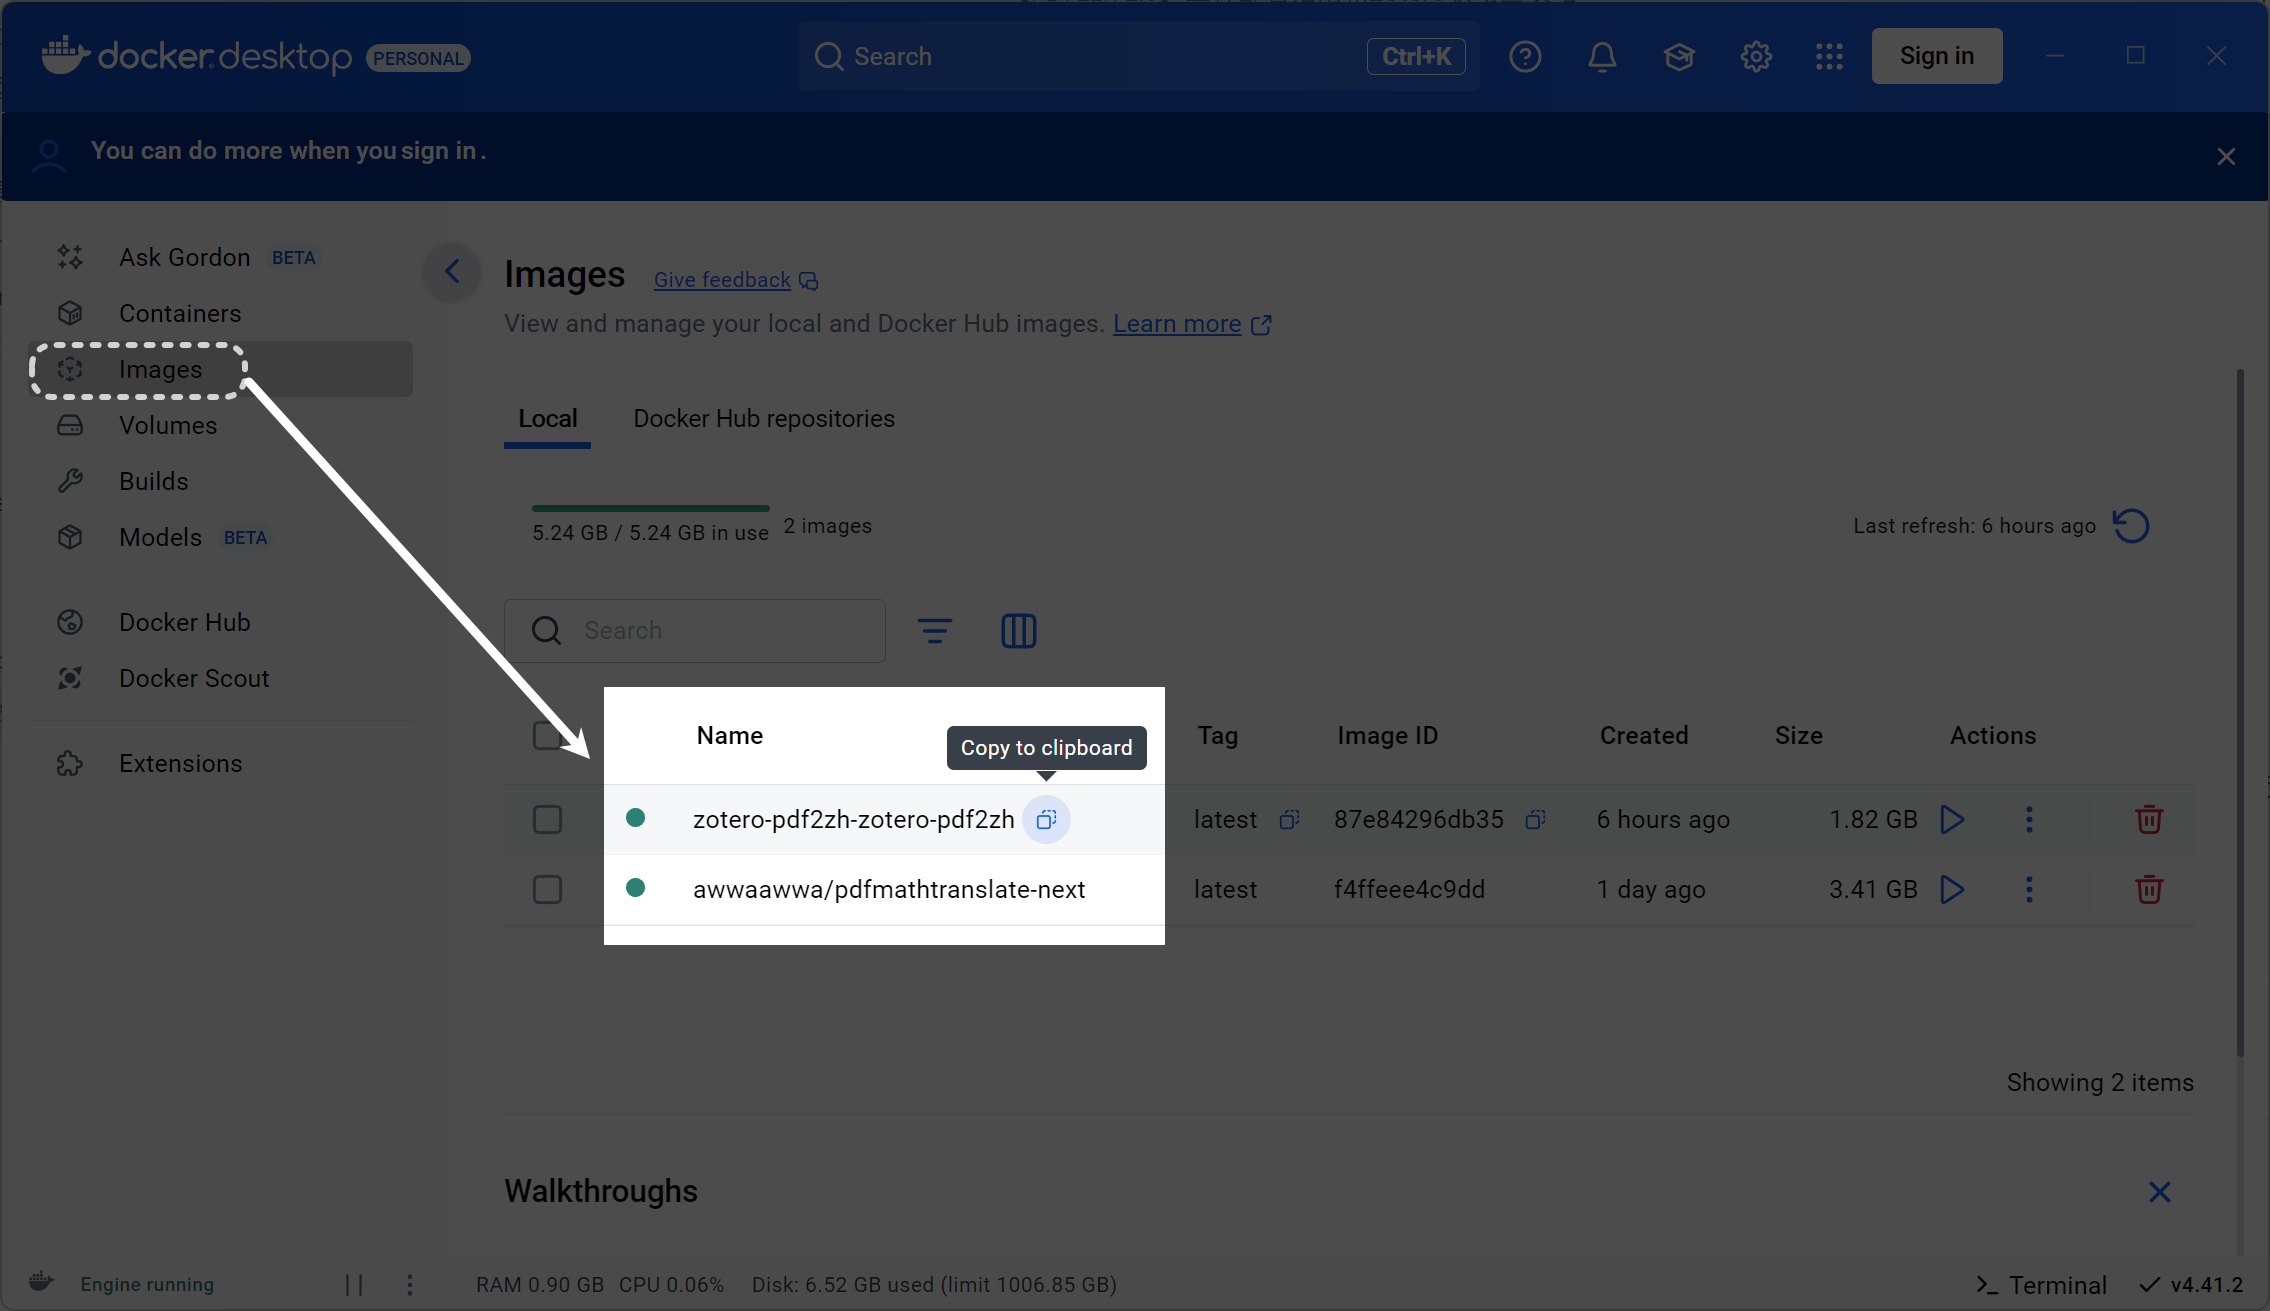
Task: Run the zotero-pdf2zh image
Action: pyautogui.click(x=1951, y=820)
